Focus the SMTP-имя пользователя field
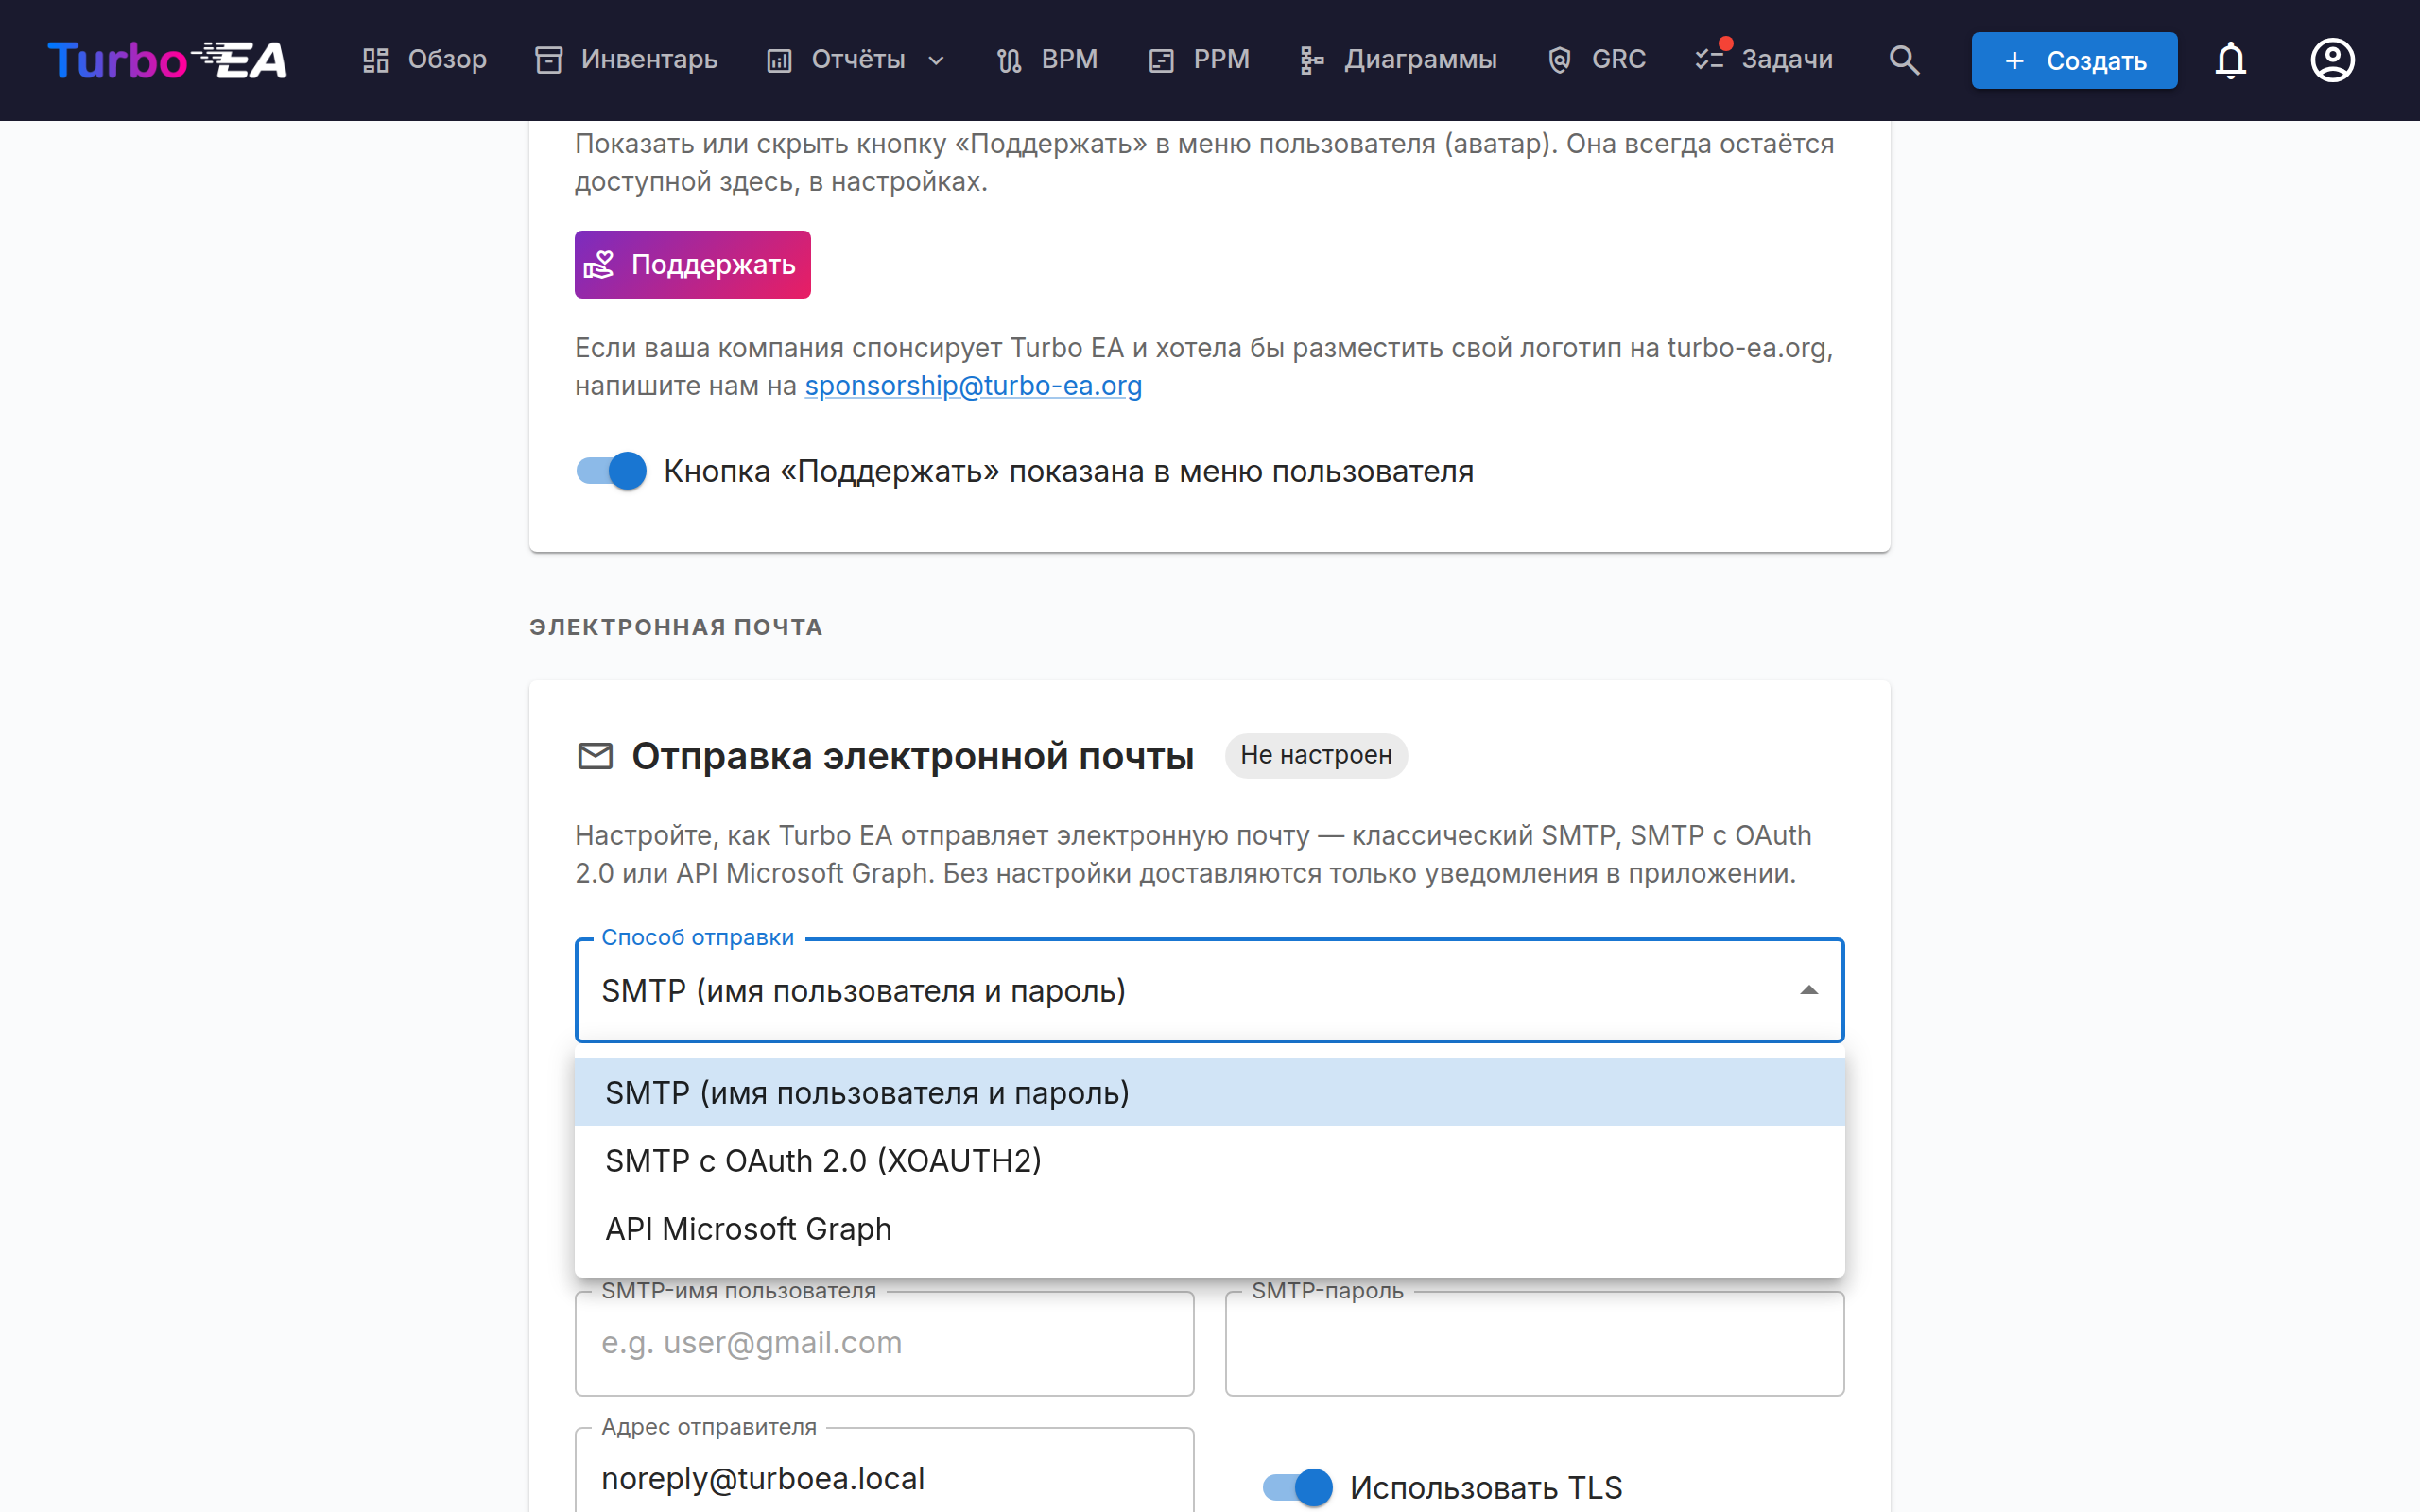2420x1512 pixels. click(884, 1343)
